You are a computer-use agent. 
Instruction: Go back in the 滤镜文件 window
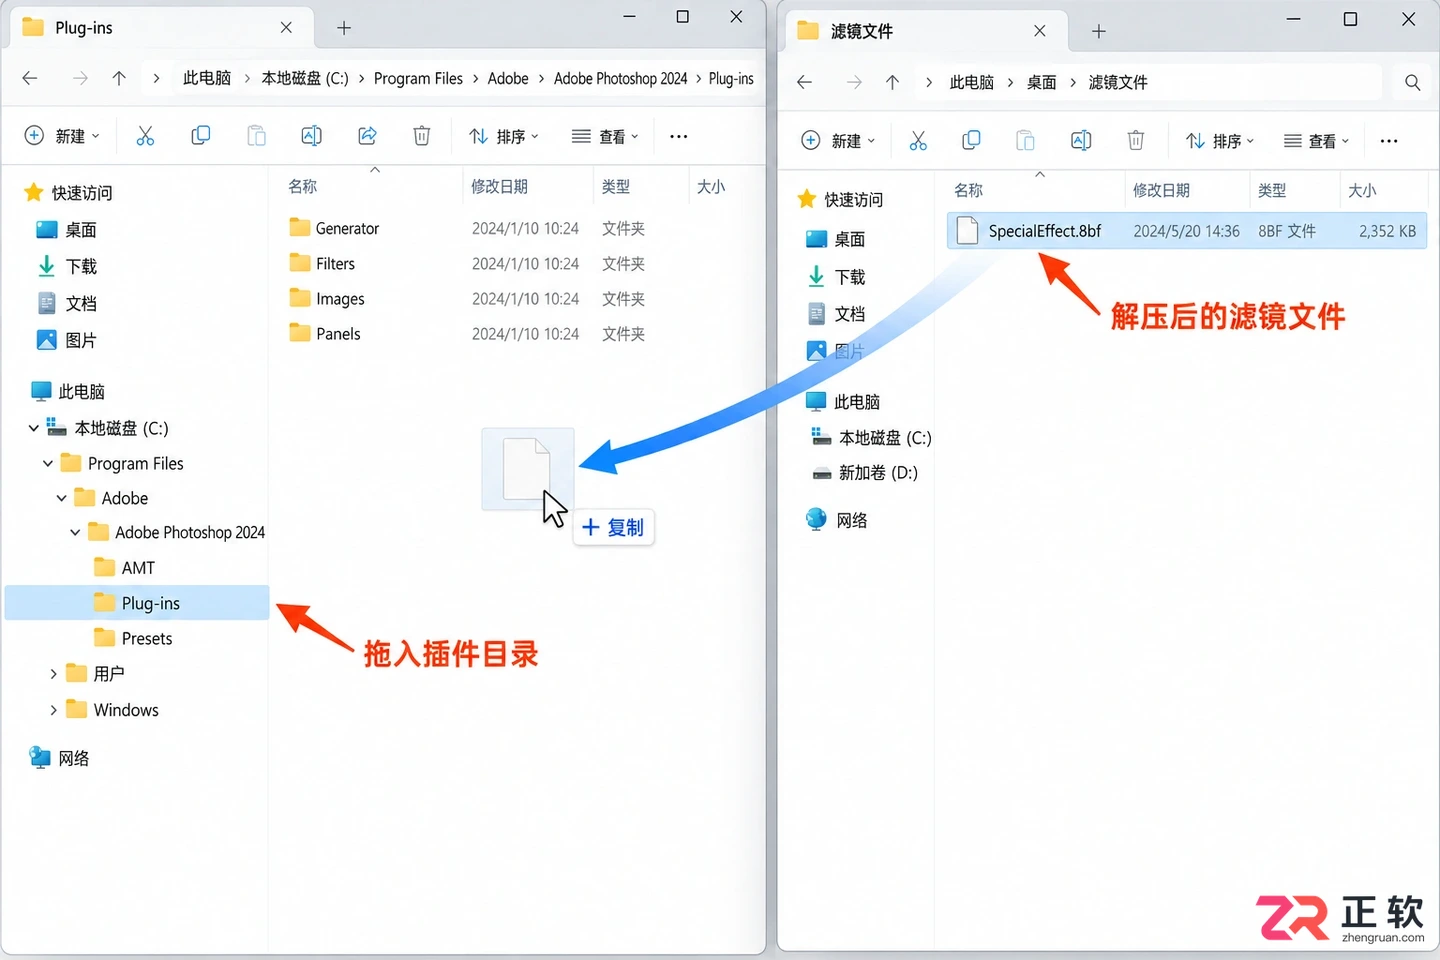(805, 82)
